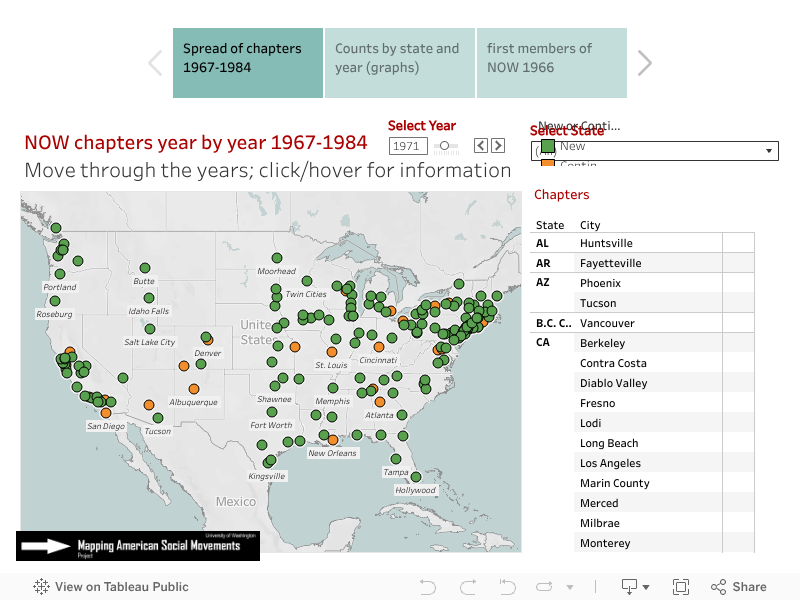Click the green New legend swatch
The height and width of the screenshot is (600, 800).
click(548, 146)
